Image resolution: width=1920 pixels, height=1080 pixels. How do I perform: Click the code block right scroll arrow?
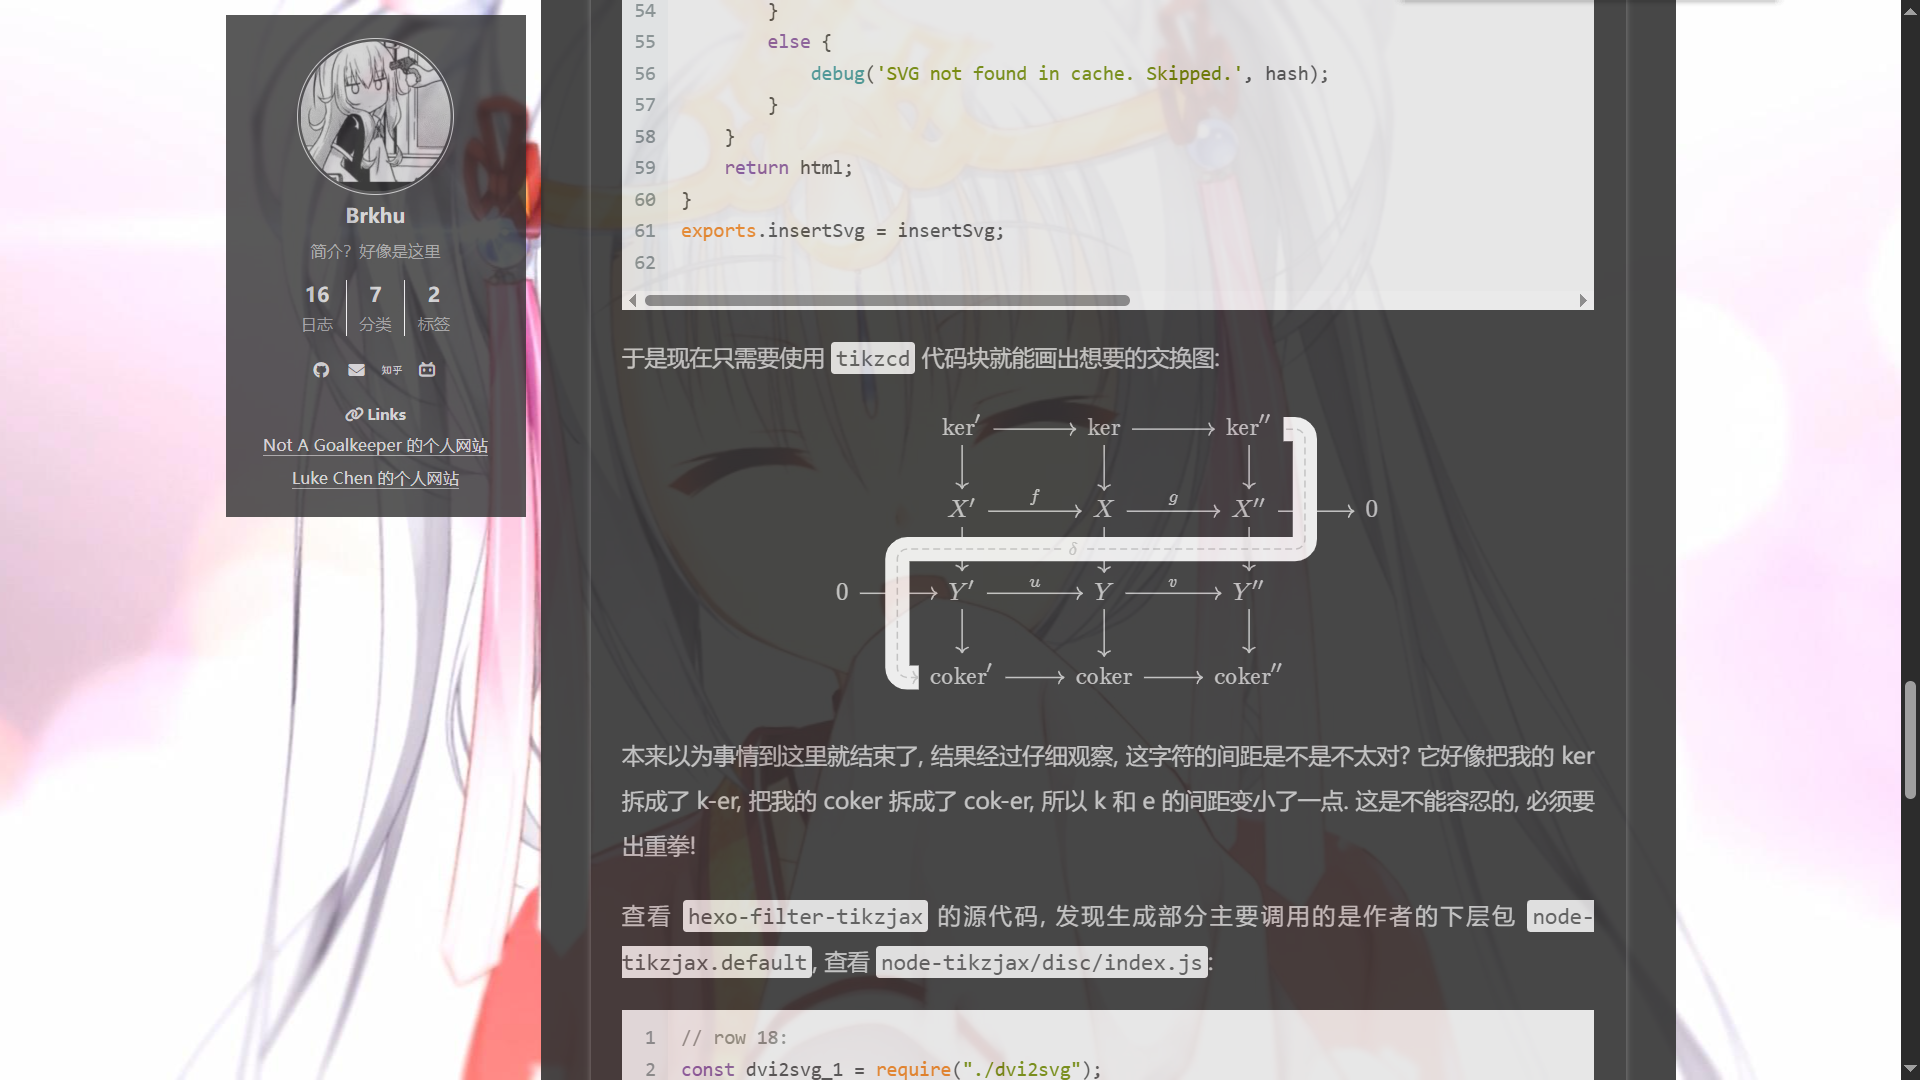[x=1583, y=300]
